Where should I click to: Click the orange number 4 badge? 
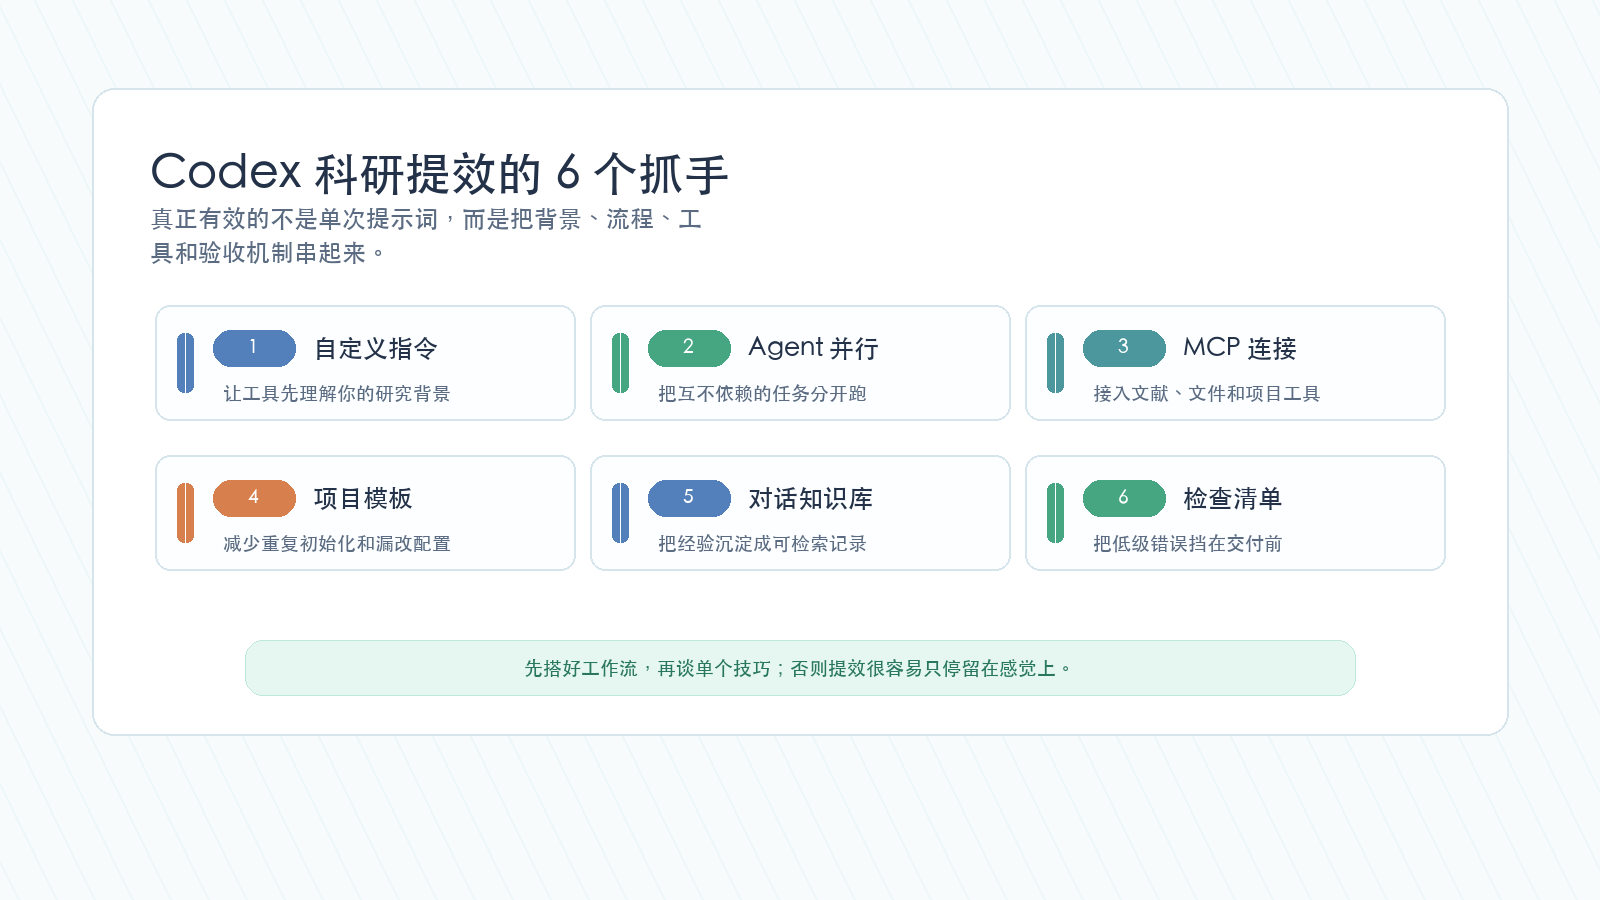pyautogui.click(x=254, y=498)
